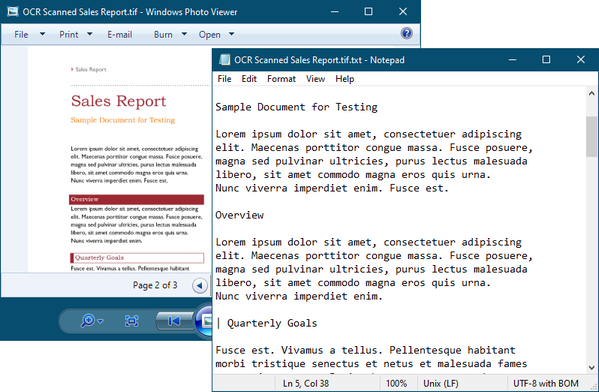The height and width of the screenshot is (392, 599).
Task: Click Open in Photo Viewer toolbar
Action: coord(209,34)
